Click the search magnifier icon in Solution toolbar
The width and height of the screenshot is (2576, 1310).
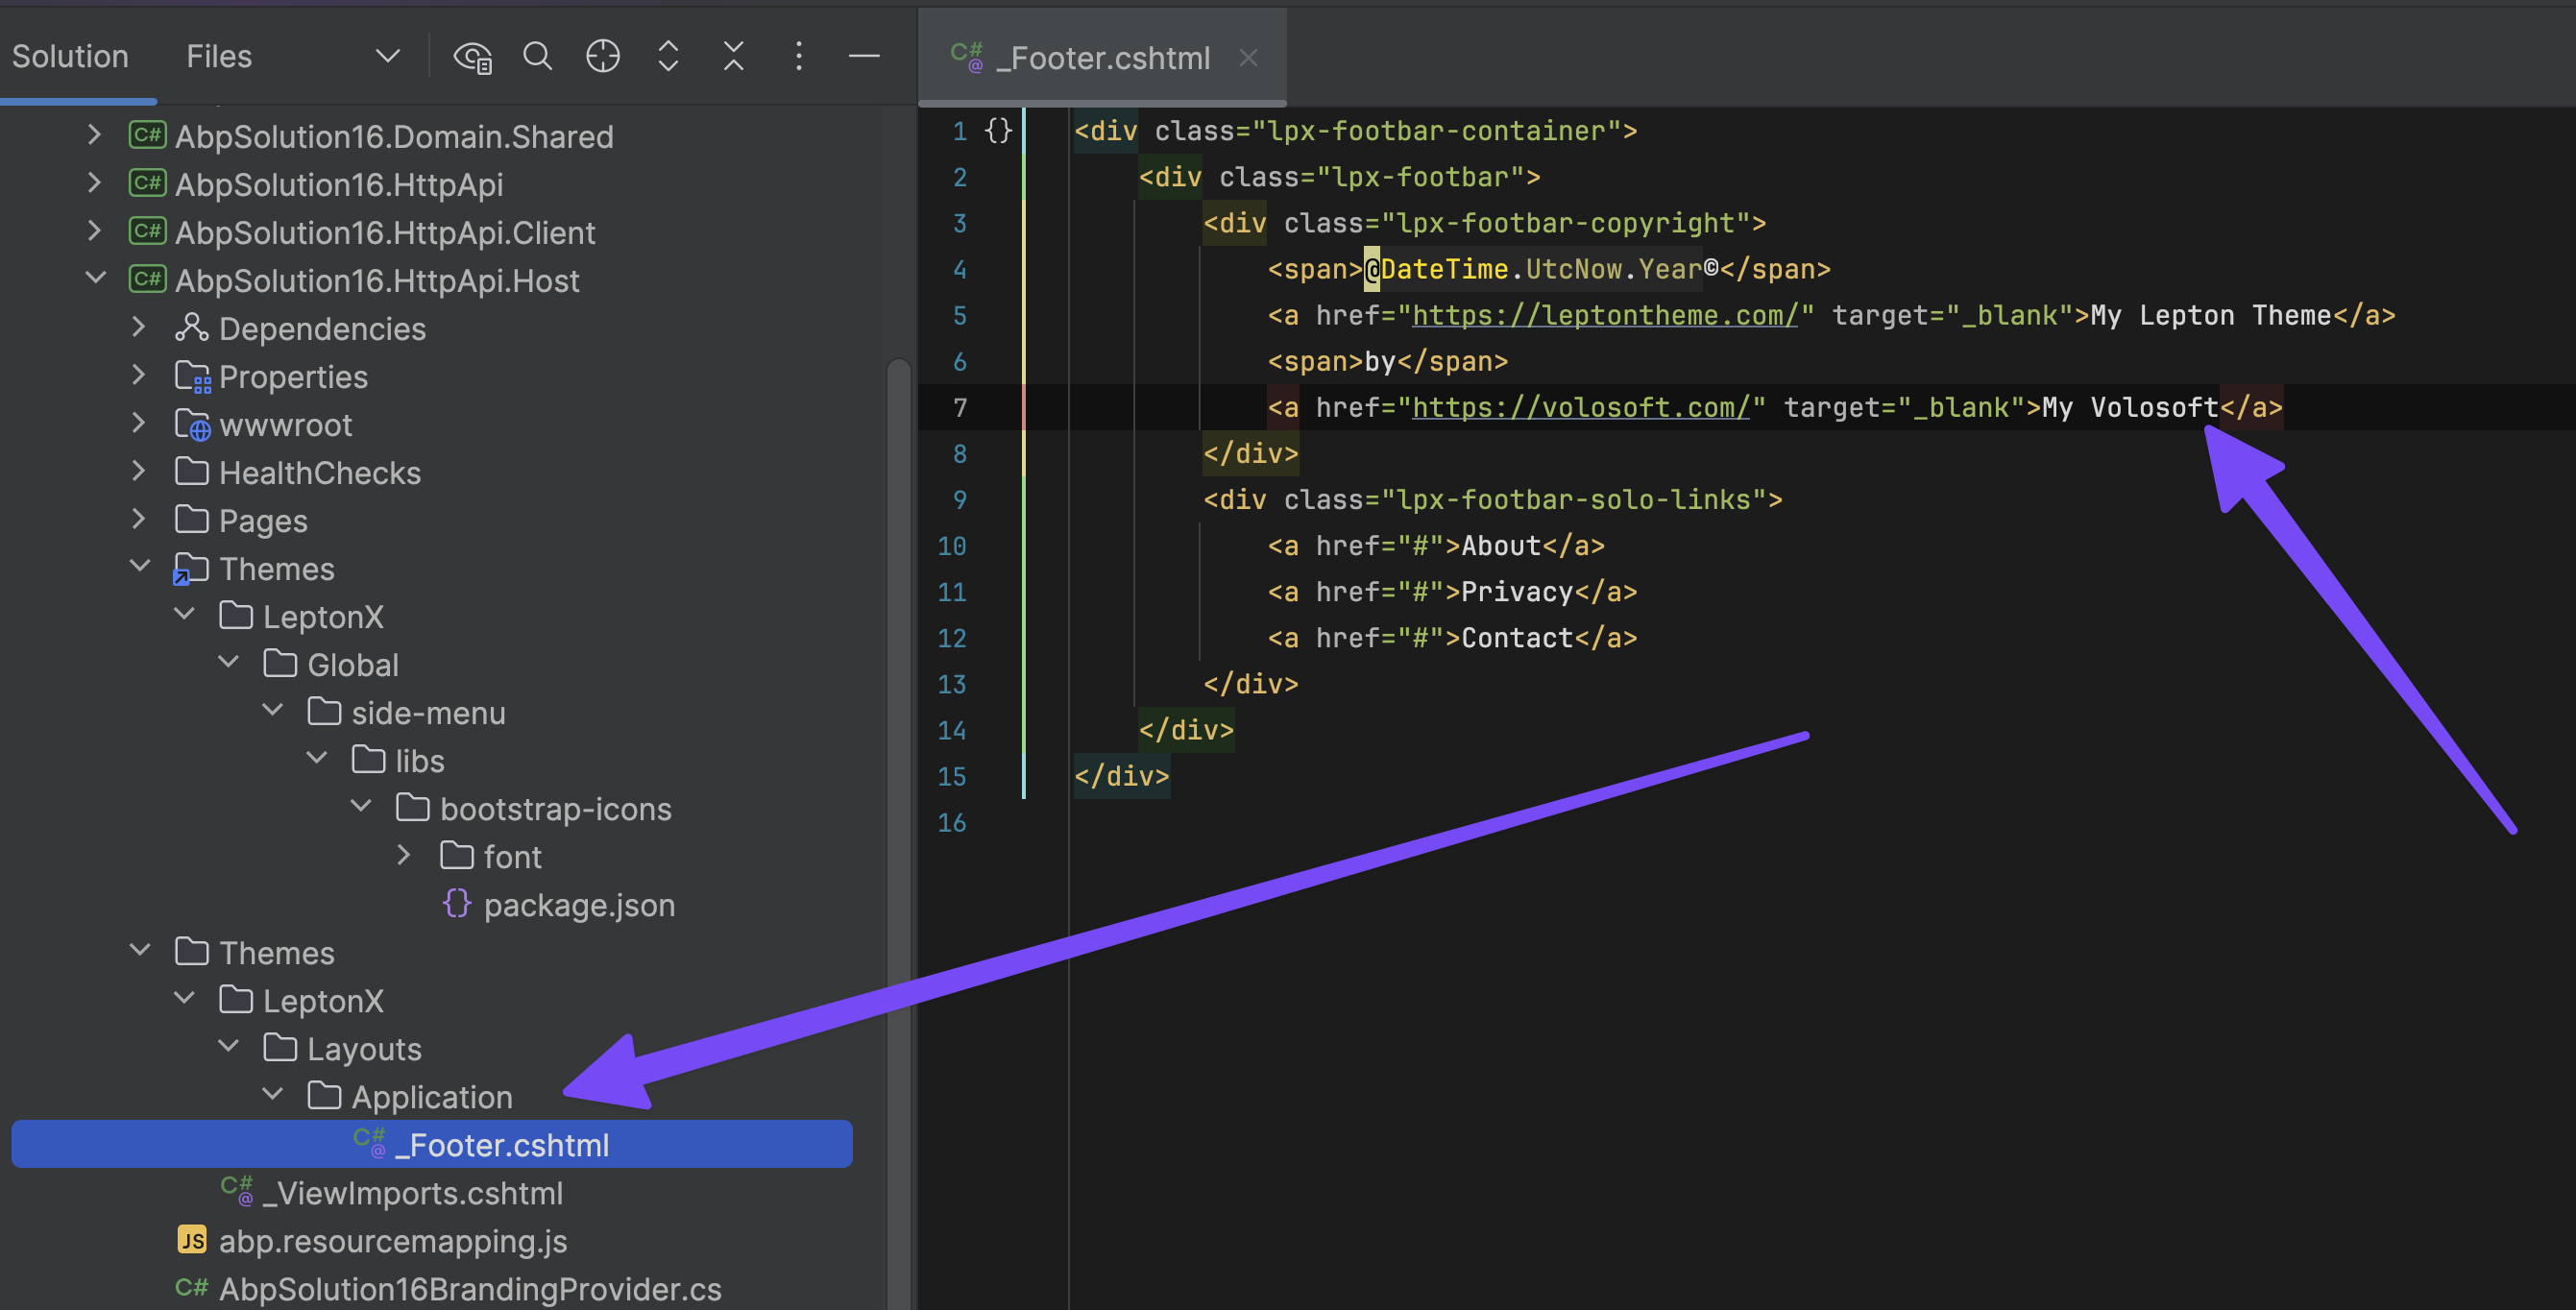click(537, 57)
